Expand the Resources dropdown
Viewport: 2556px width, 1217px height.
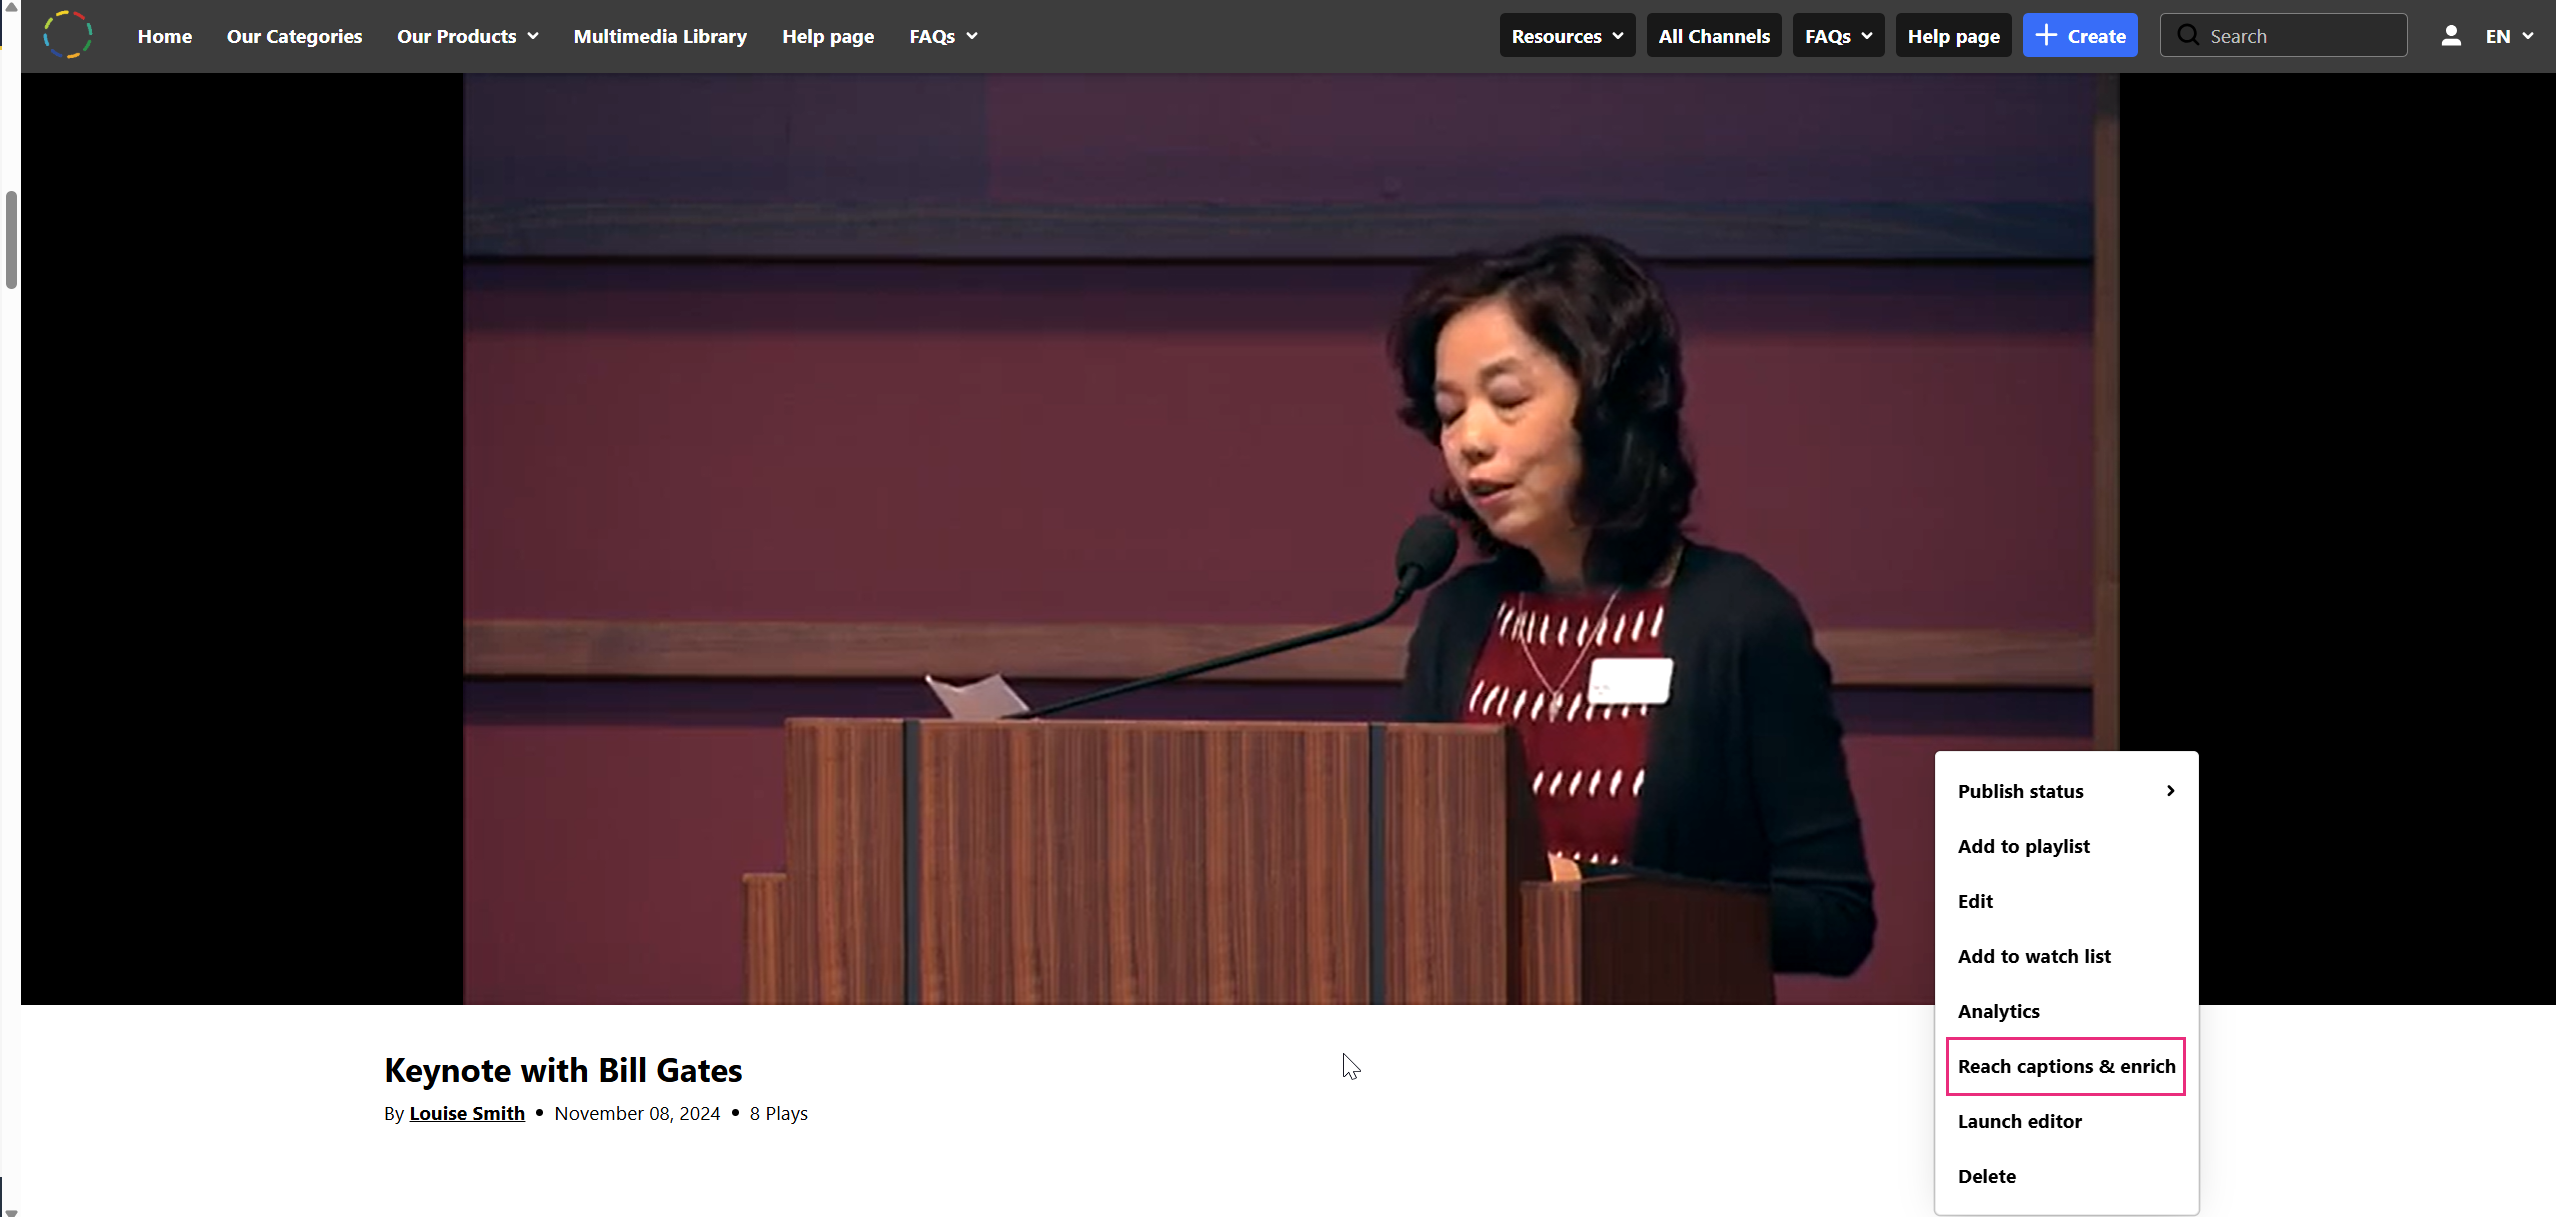point(1566,36)
